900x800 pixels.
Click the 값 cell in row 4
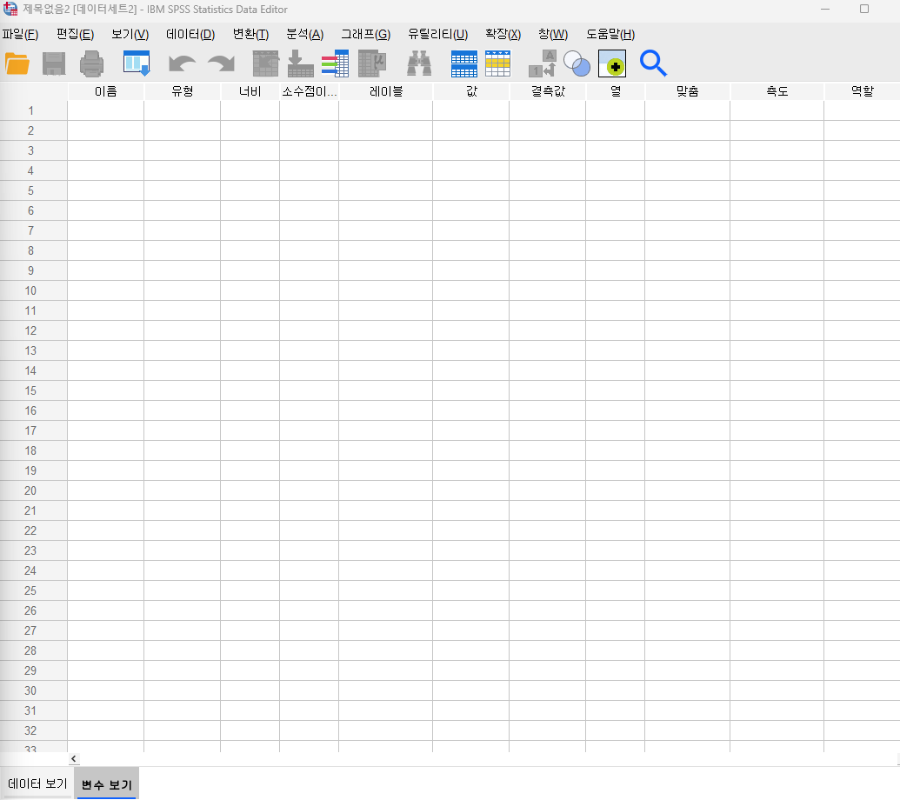coord(471,171)
